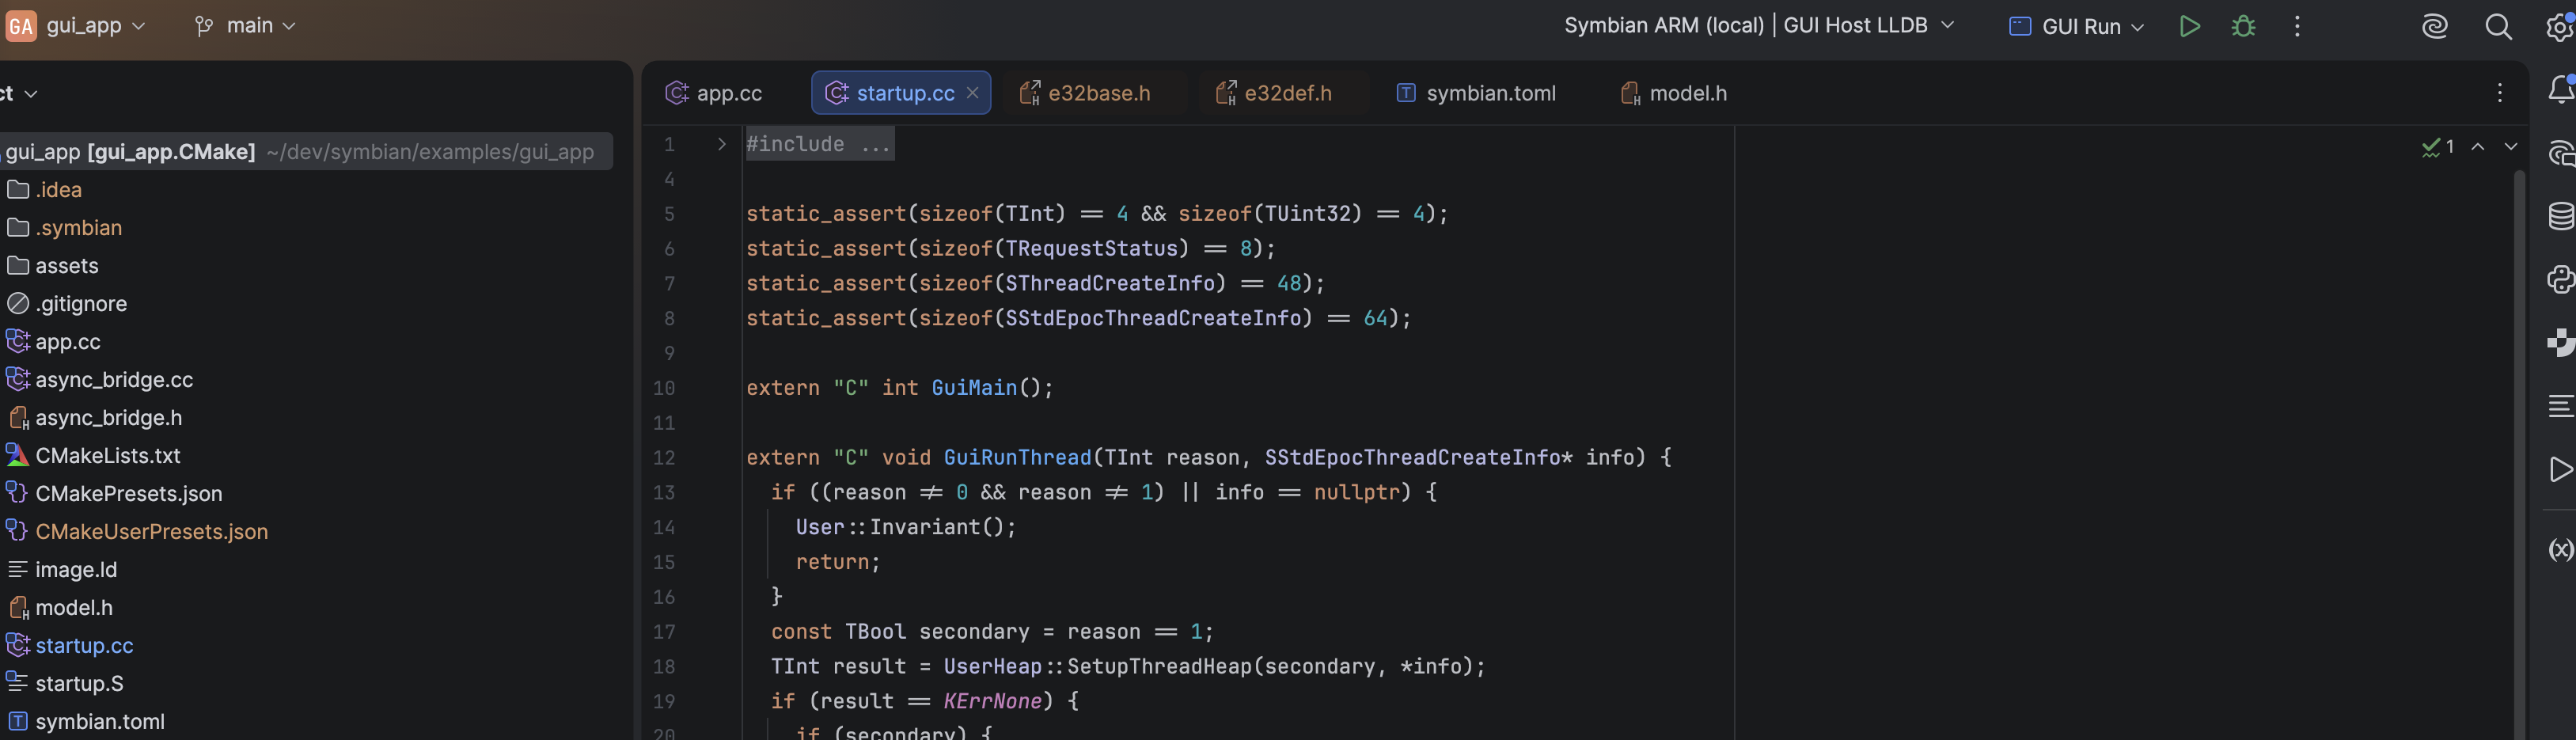Open the Run tool window on right sidebar
Image resolution: width=2576 pixels, height=740 pixels.
[x=2561, y=469]
